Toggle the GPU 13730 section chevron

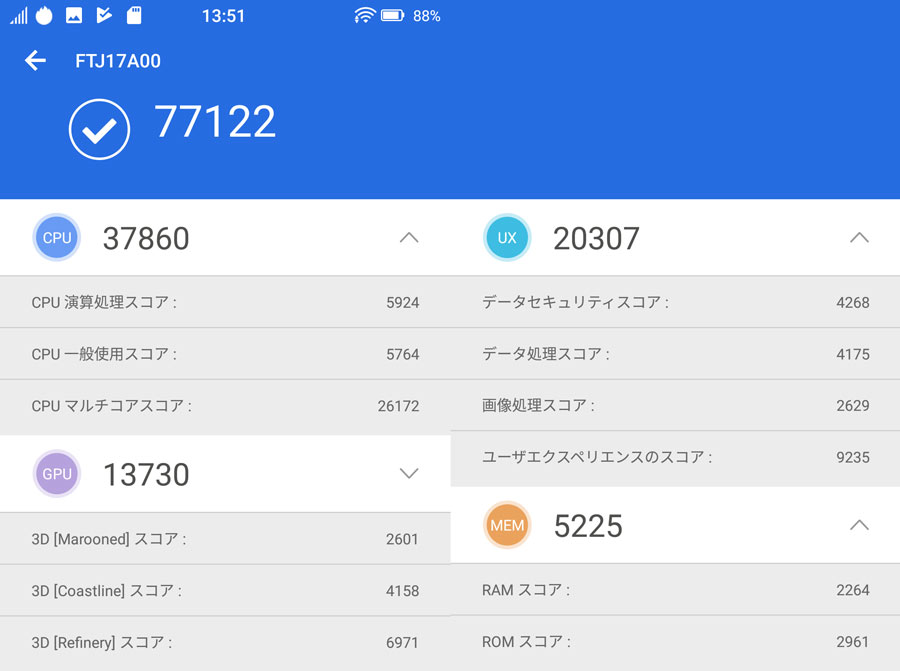(409, 474)
